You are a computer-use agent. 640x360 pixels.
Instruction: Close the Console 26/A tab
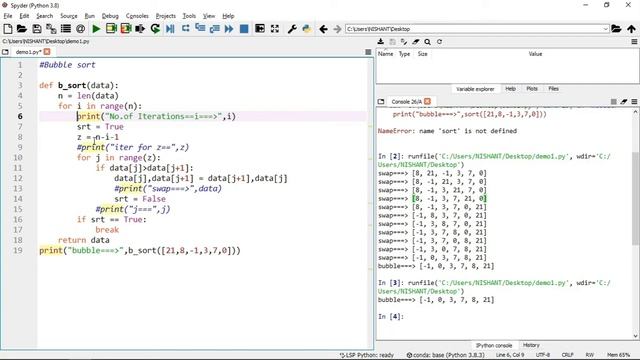coord(427,101)
